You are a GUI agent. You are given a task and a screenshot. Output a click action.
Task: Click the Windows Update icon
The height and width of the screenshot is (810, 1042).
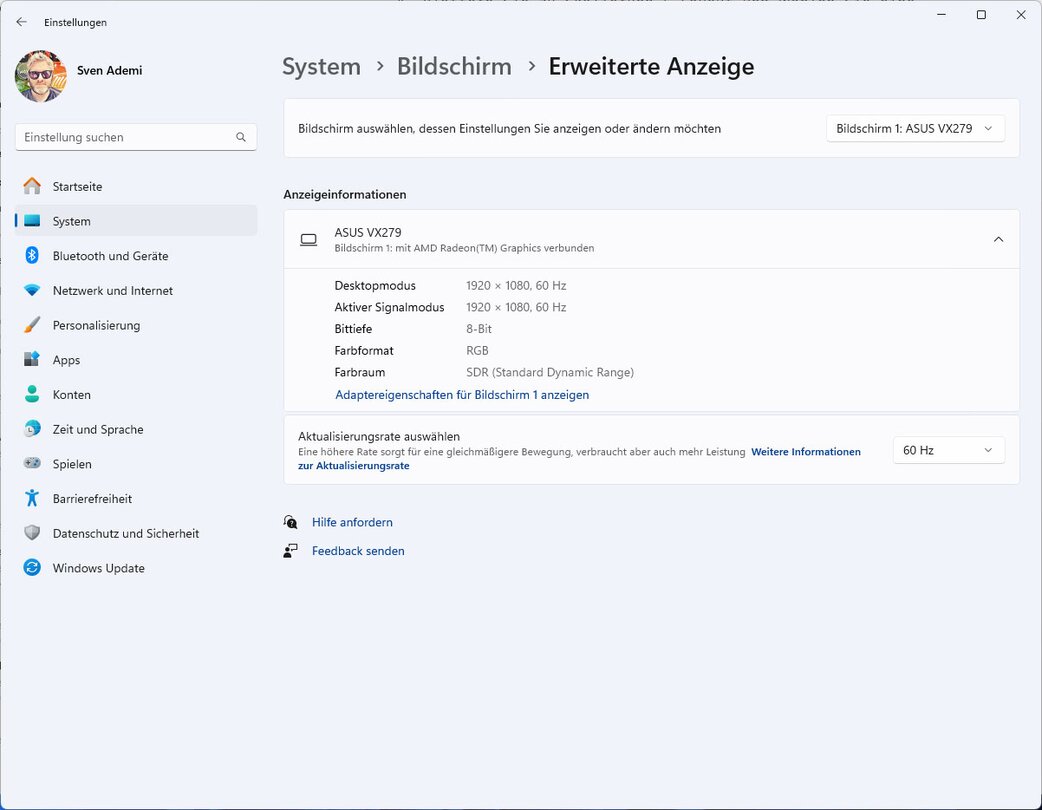click(32, 568)
